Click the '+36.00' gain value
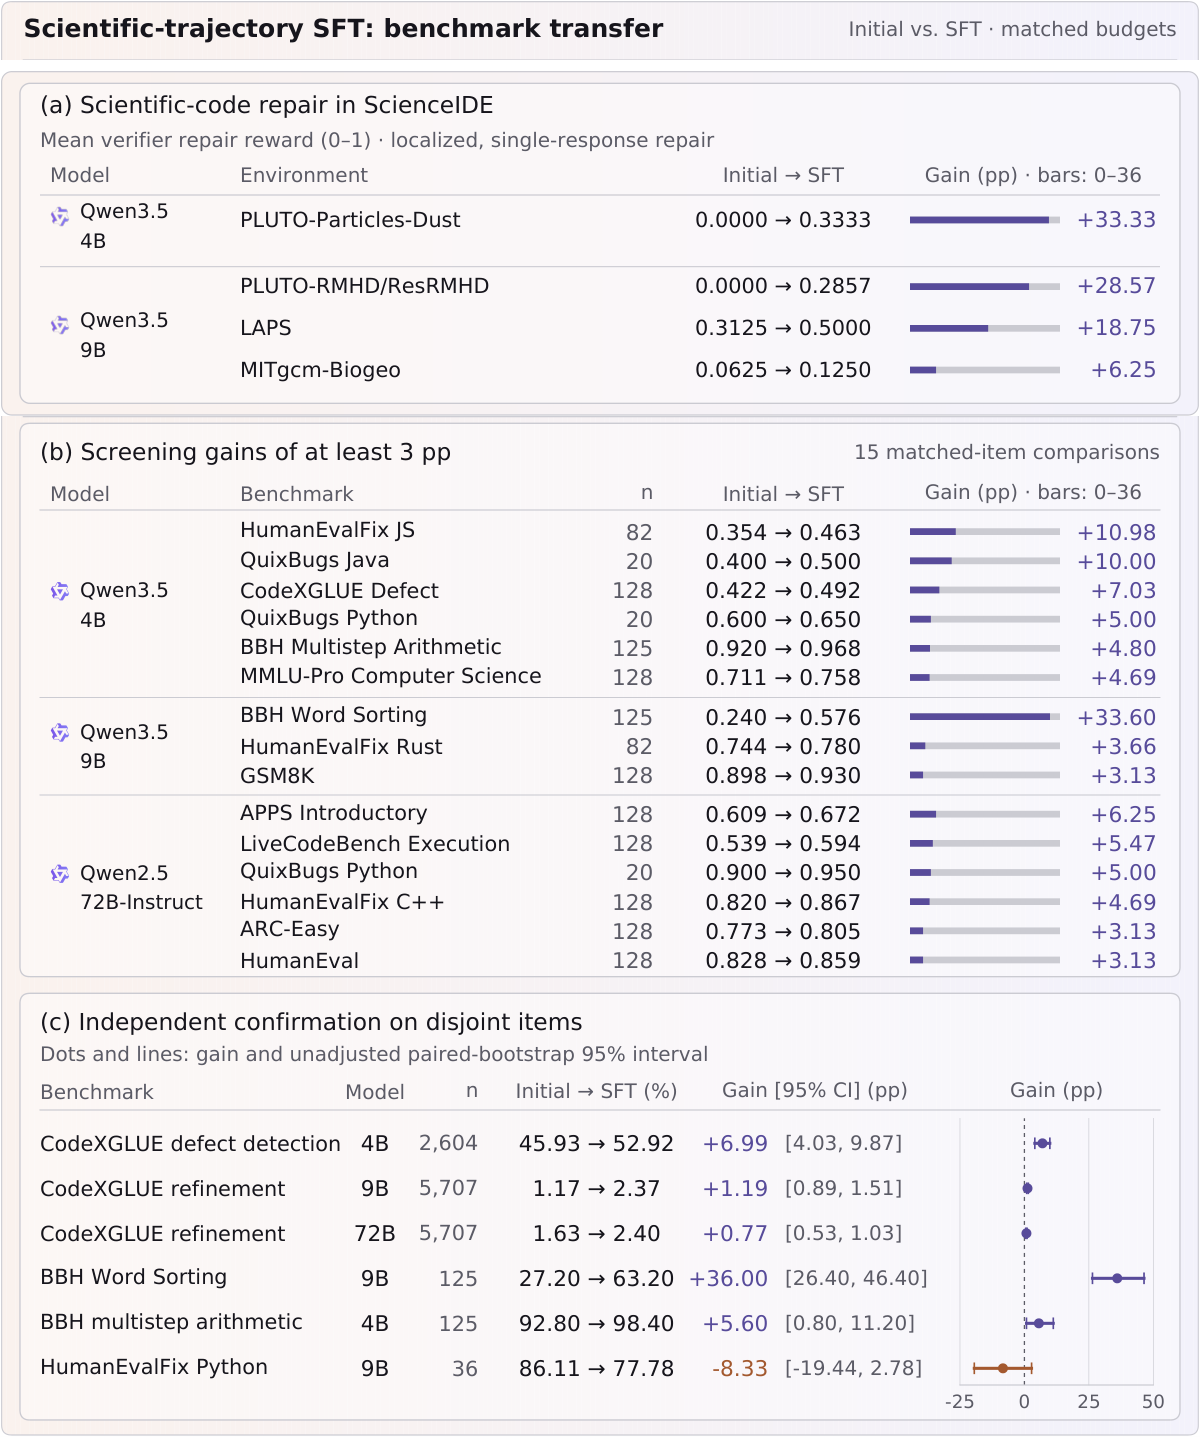 point(729,1278)
